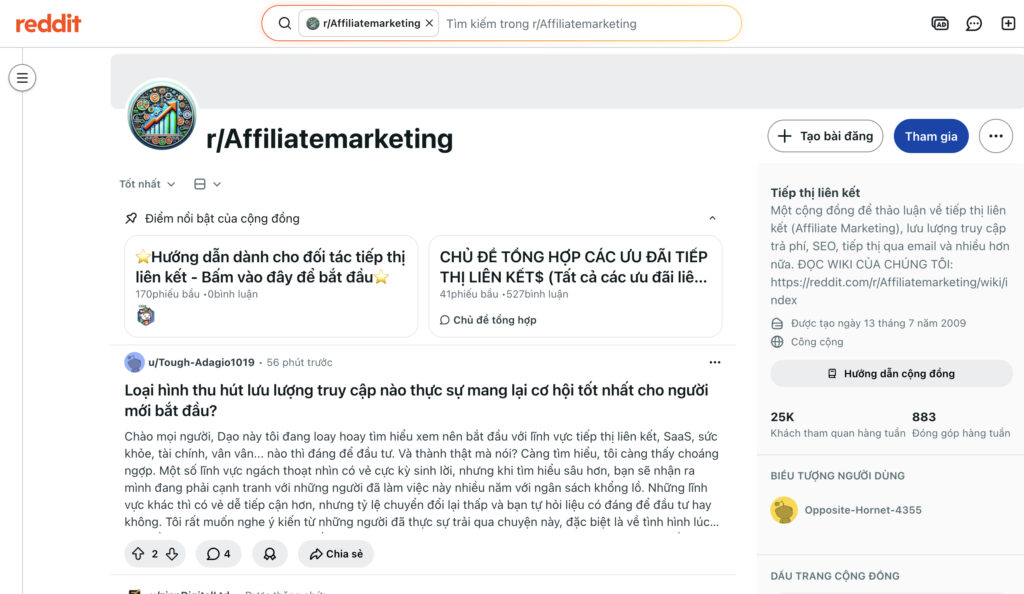This screenshot has width=1024, height=594.
Task: Open Reddit advertising via the Ad icon
Action: point(940,22)
